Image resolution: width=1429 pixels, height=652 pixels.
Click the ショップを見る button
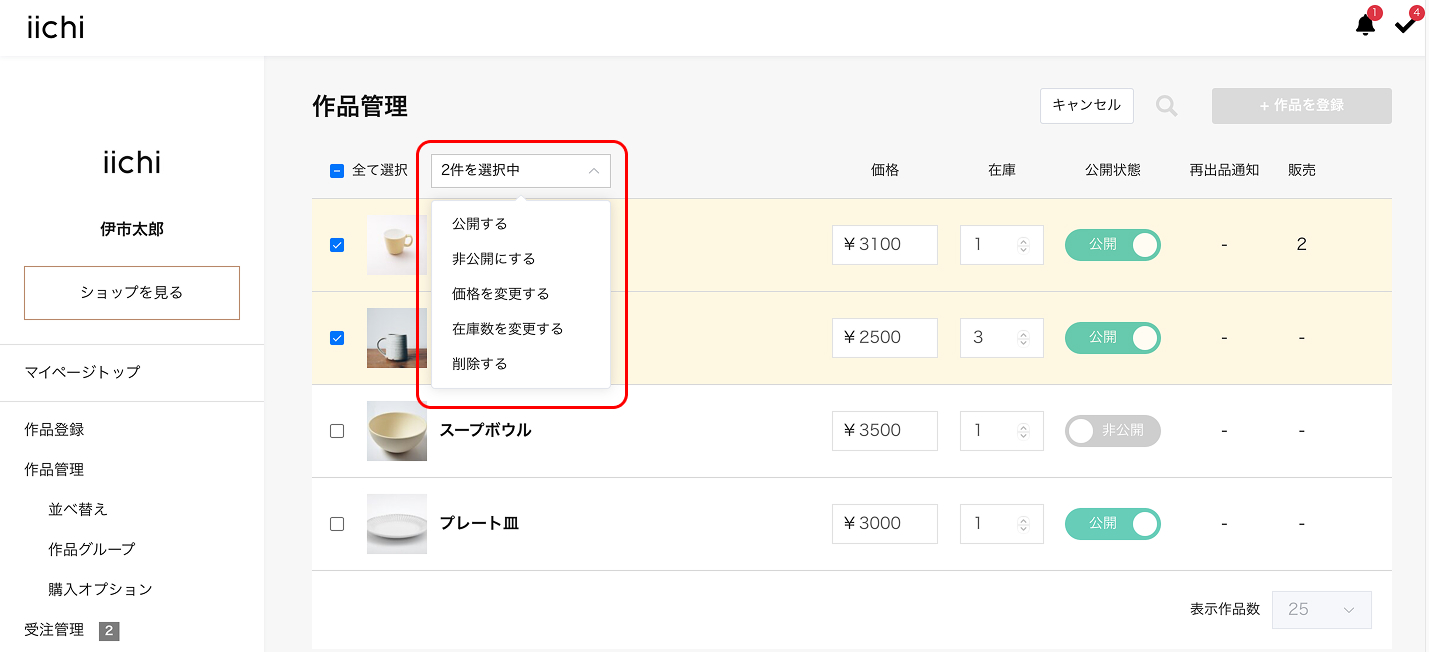tap(132, 293)
